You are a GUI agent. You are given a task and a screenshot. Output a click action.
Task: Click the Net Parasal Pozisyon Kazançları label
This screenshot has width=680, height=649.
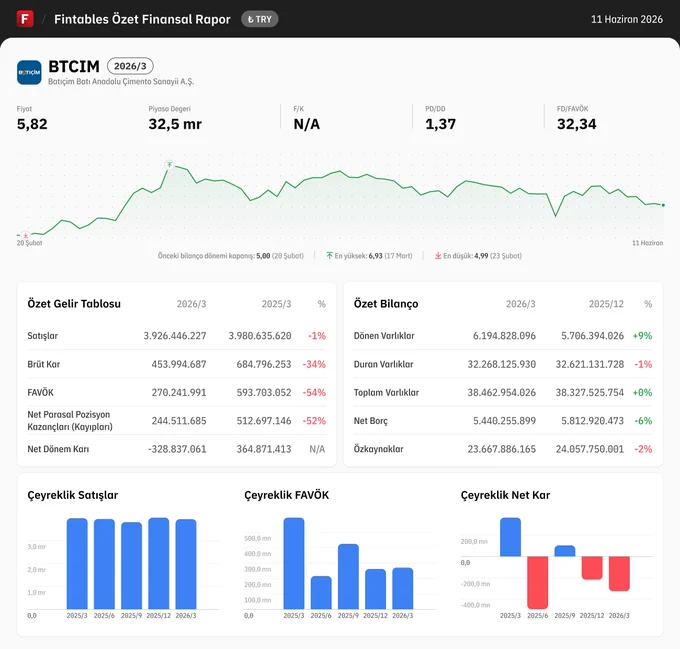tap(70, 421)
